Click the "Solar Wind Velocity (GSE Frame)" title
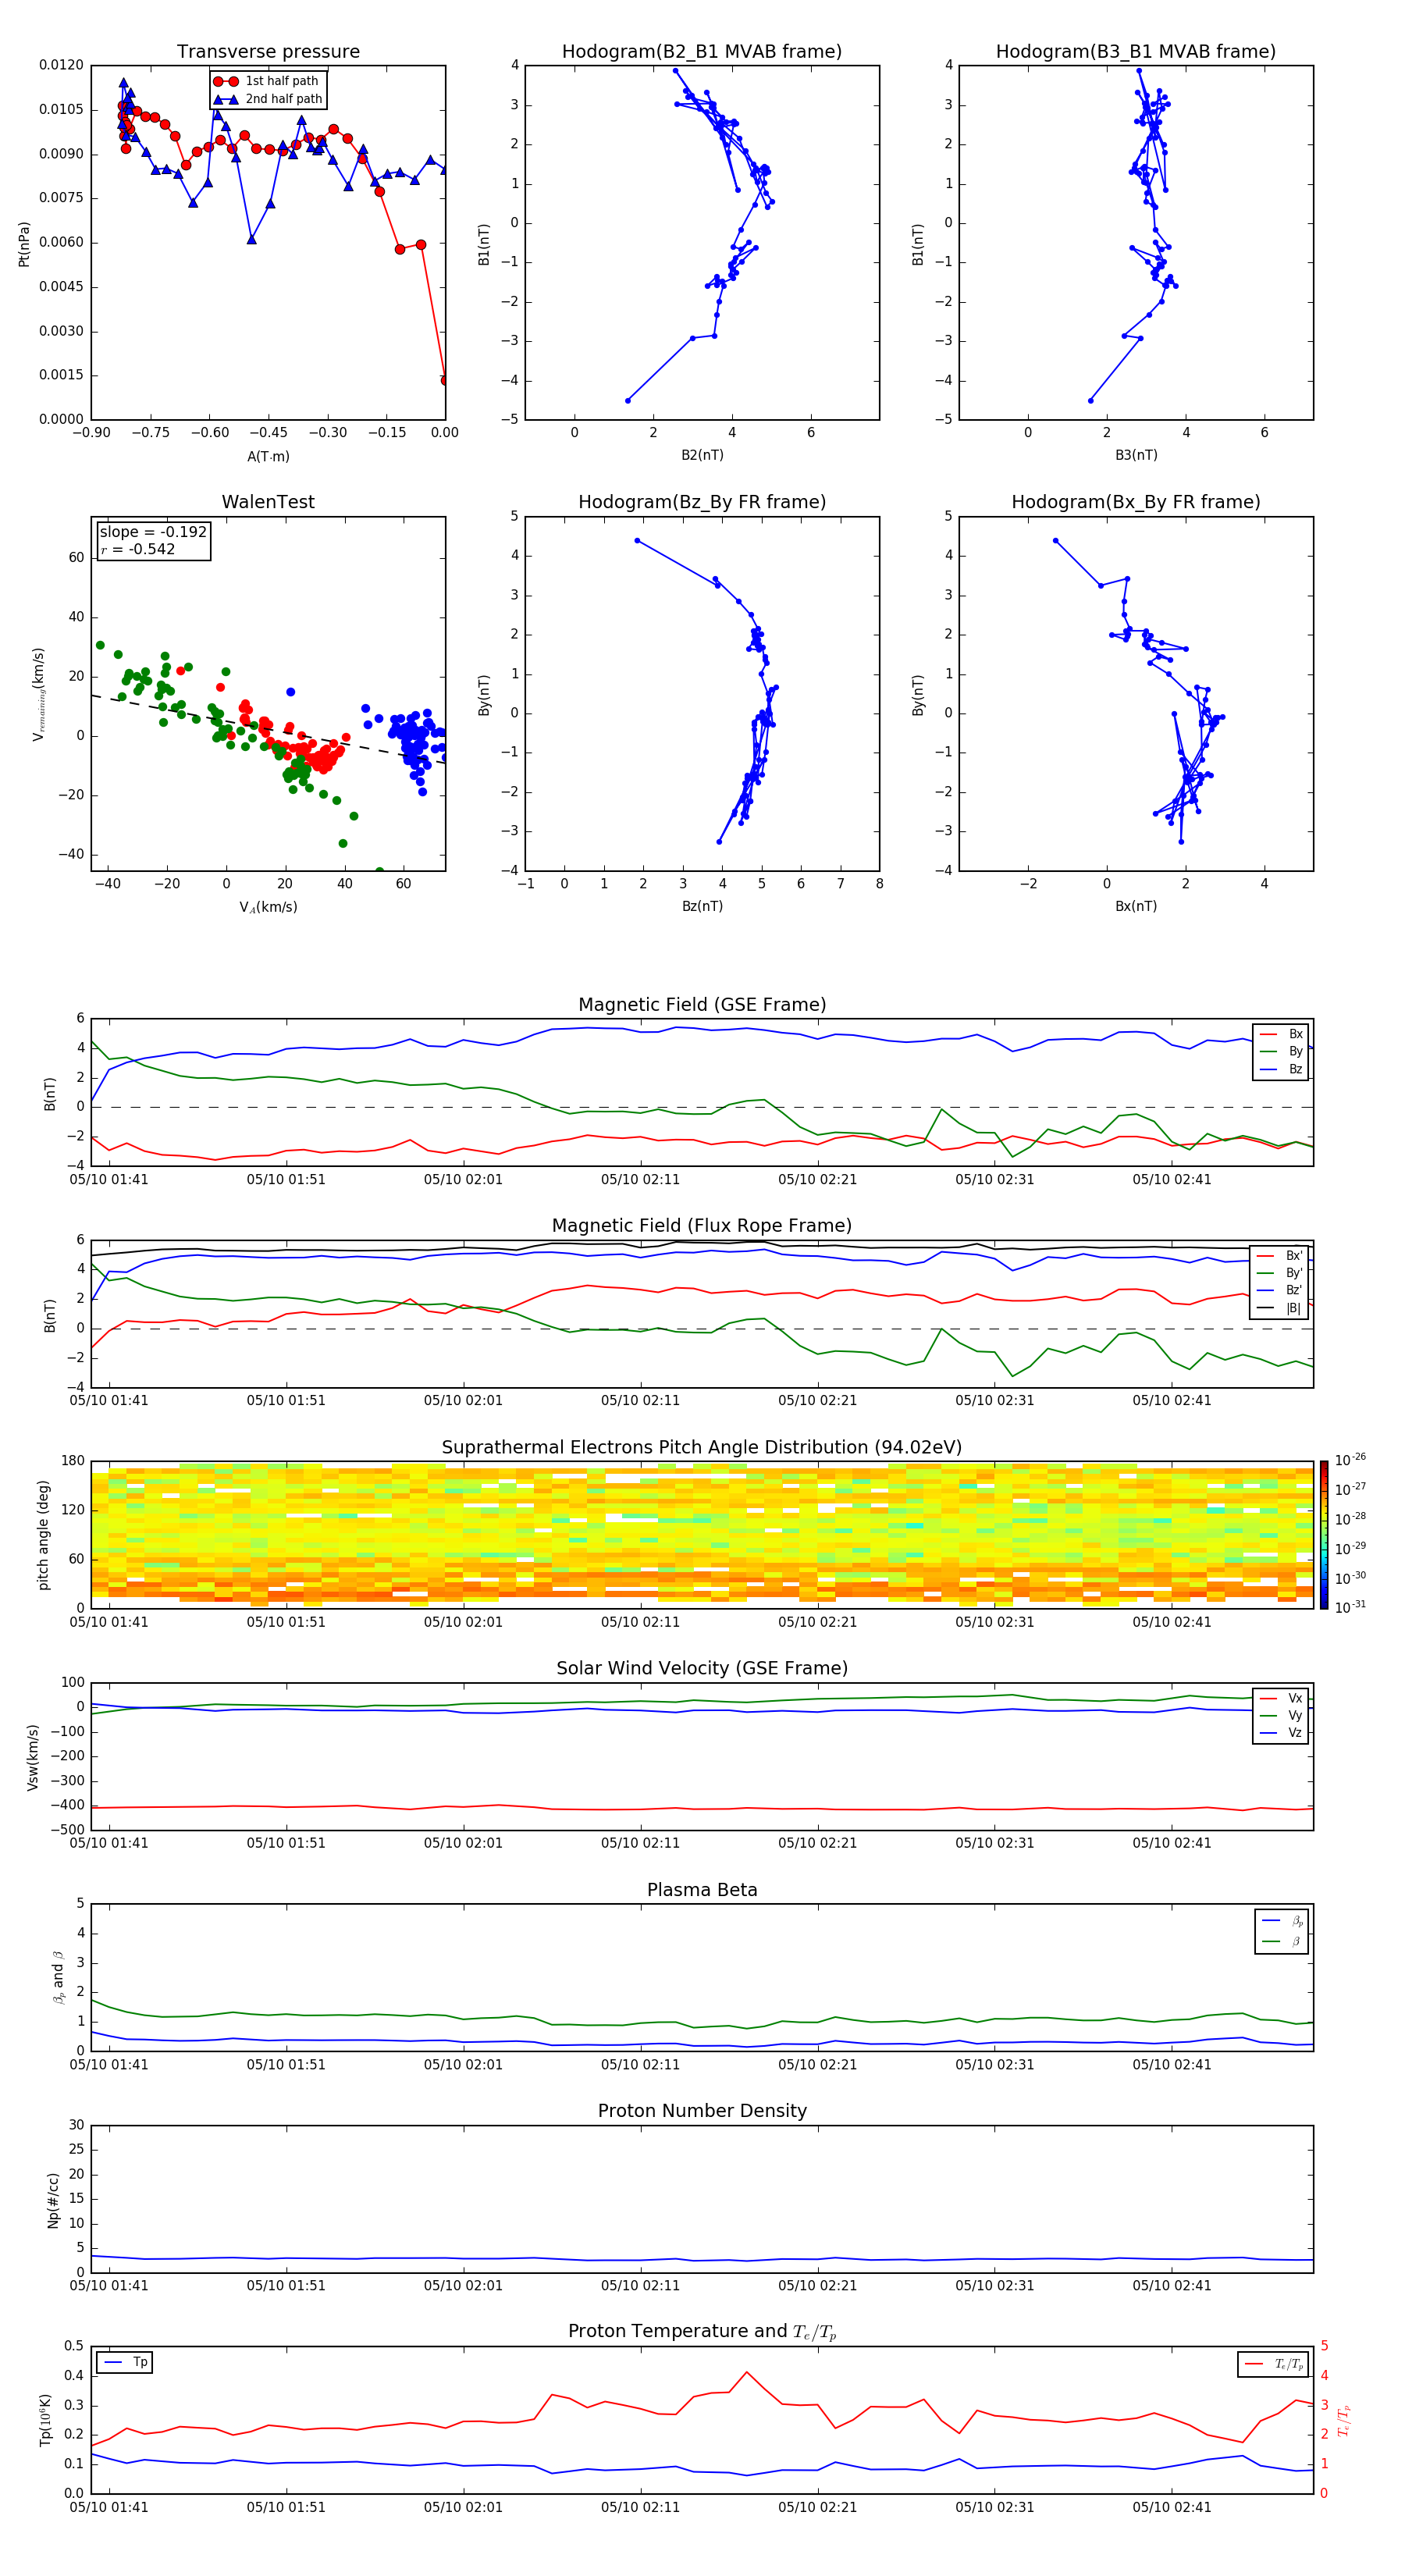This screenshot has height=2576, width=1405. coord(702,1668)
